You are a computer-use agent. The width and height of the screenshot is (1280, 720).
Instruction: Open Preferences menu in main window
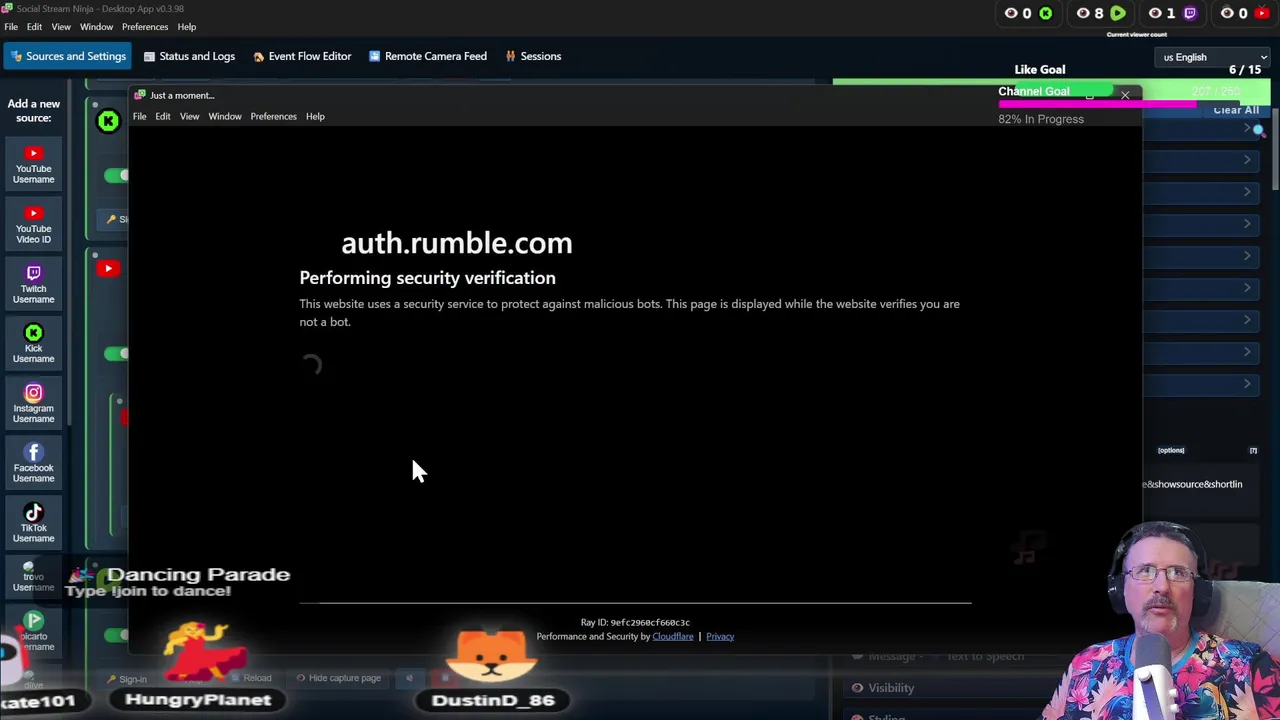145,27
